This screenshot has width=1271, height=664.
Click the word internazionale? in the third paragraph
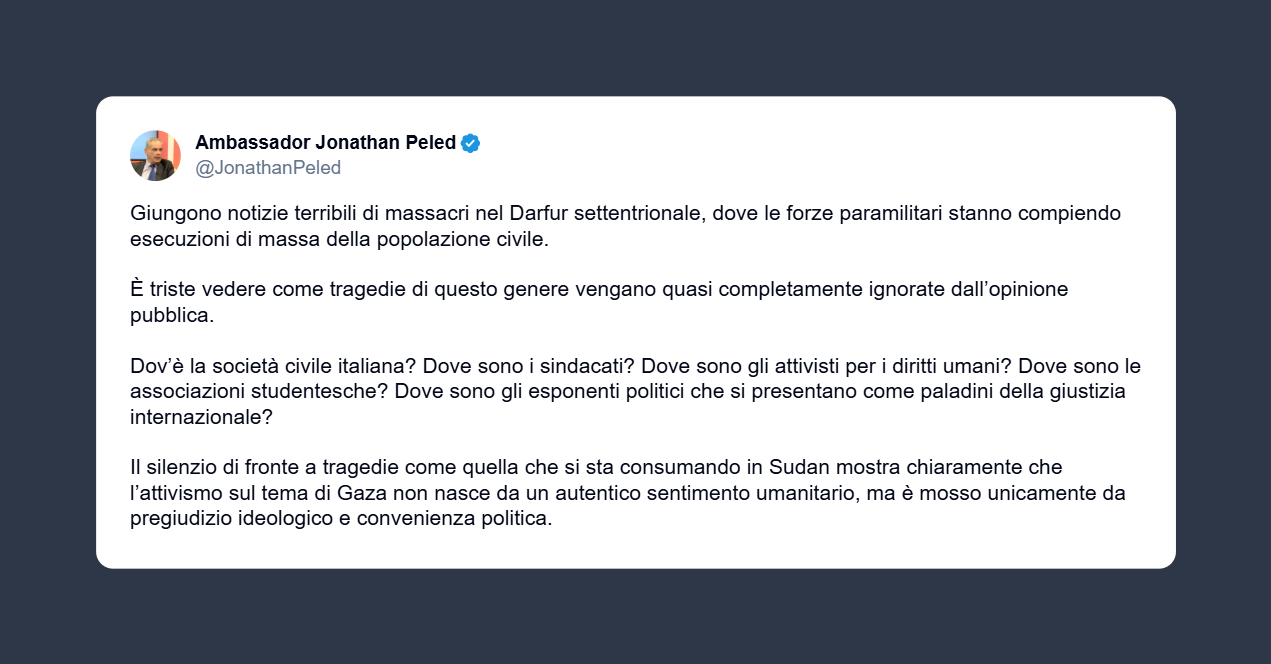[201, 417]
